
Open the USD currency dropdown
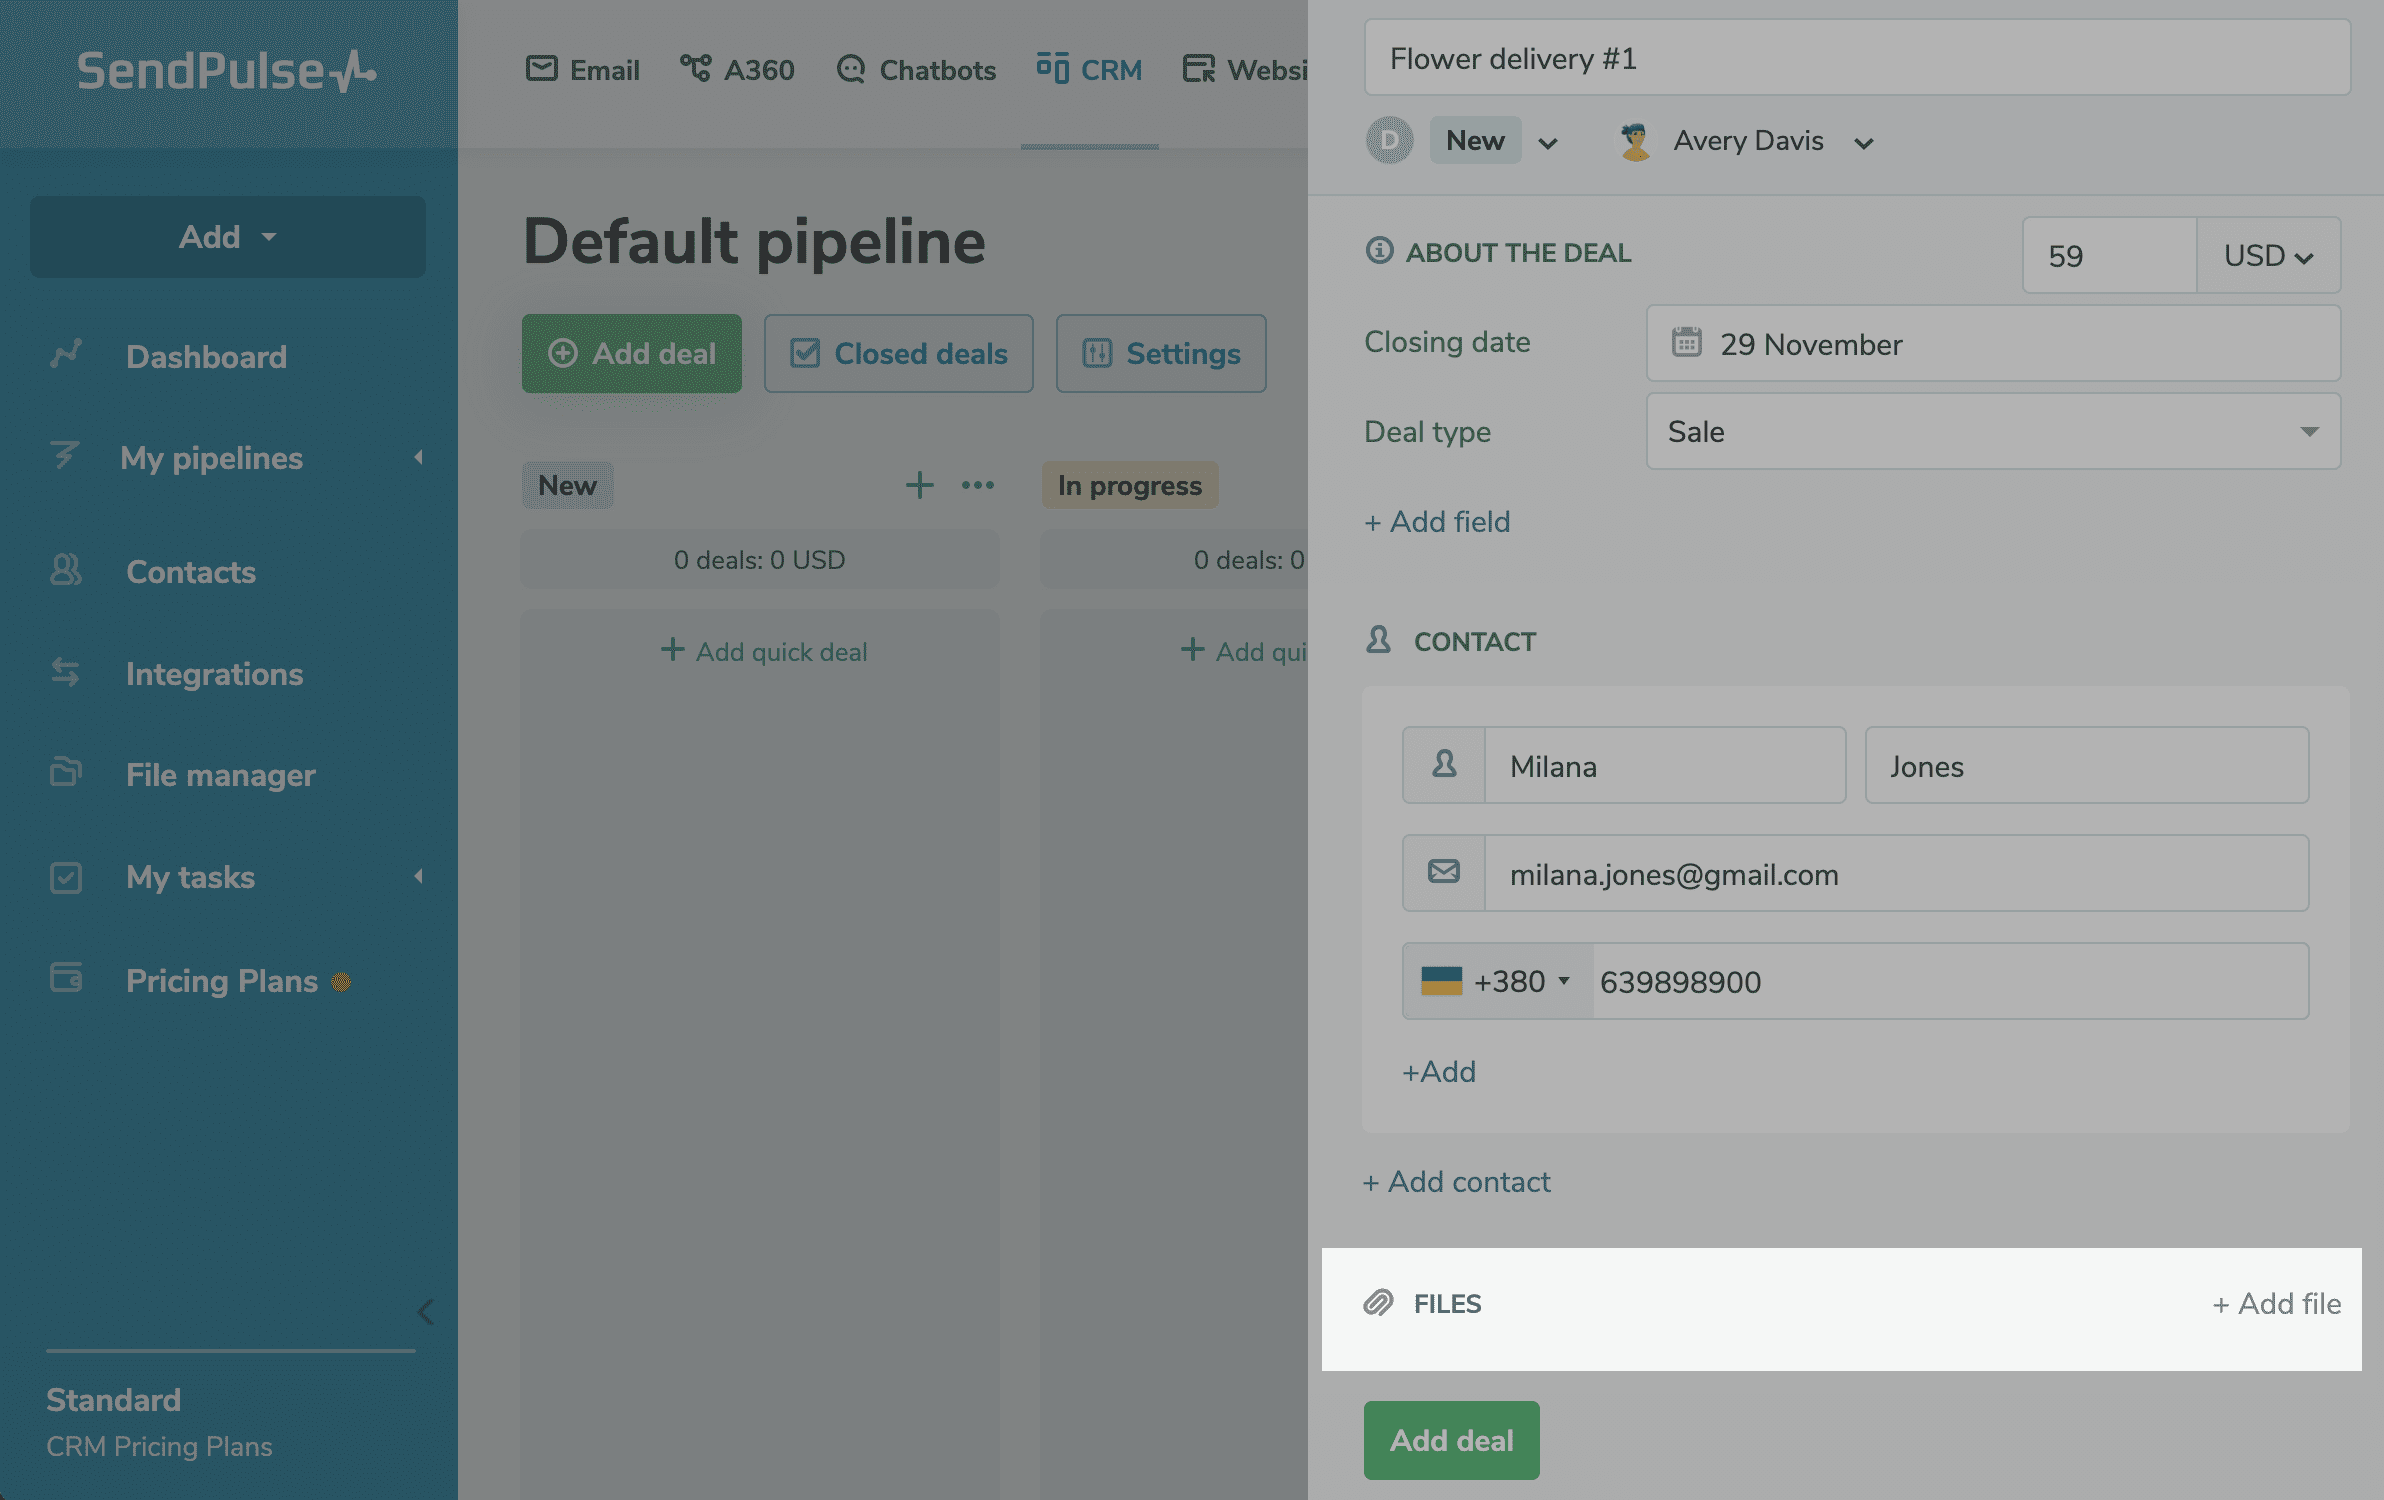point(2267,256)
